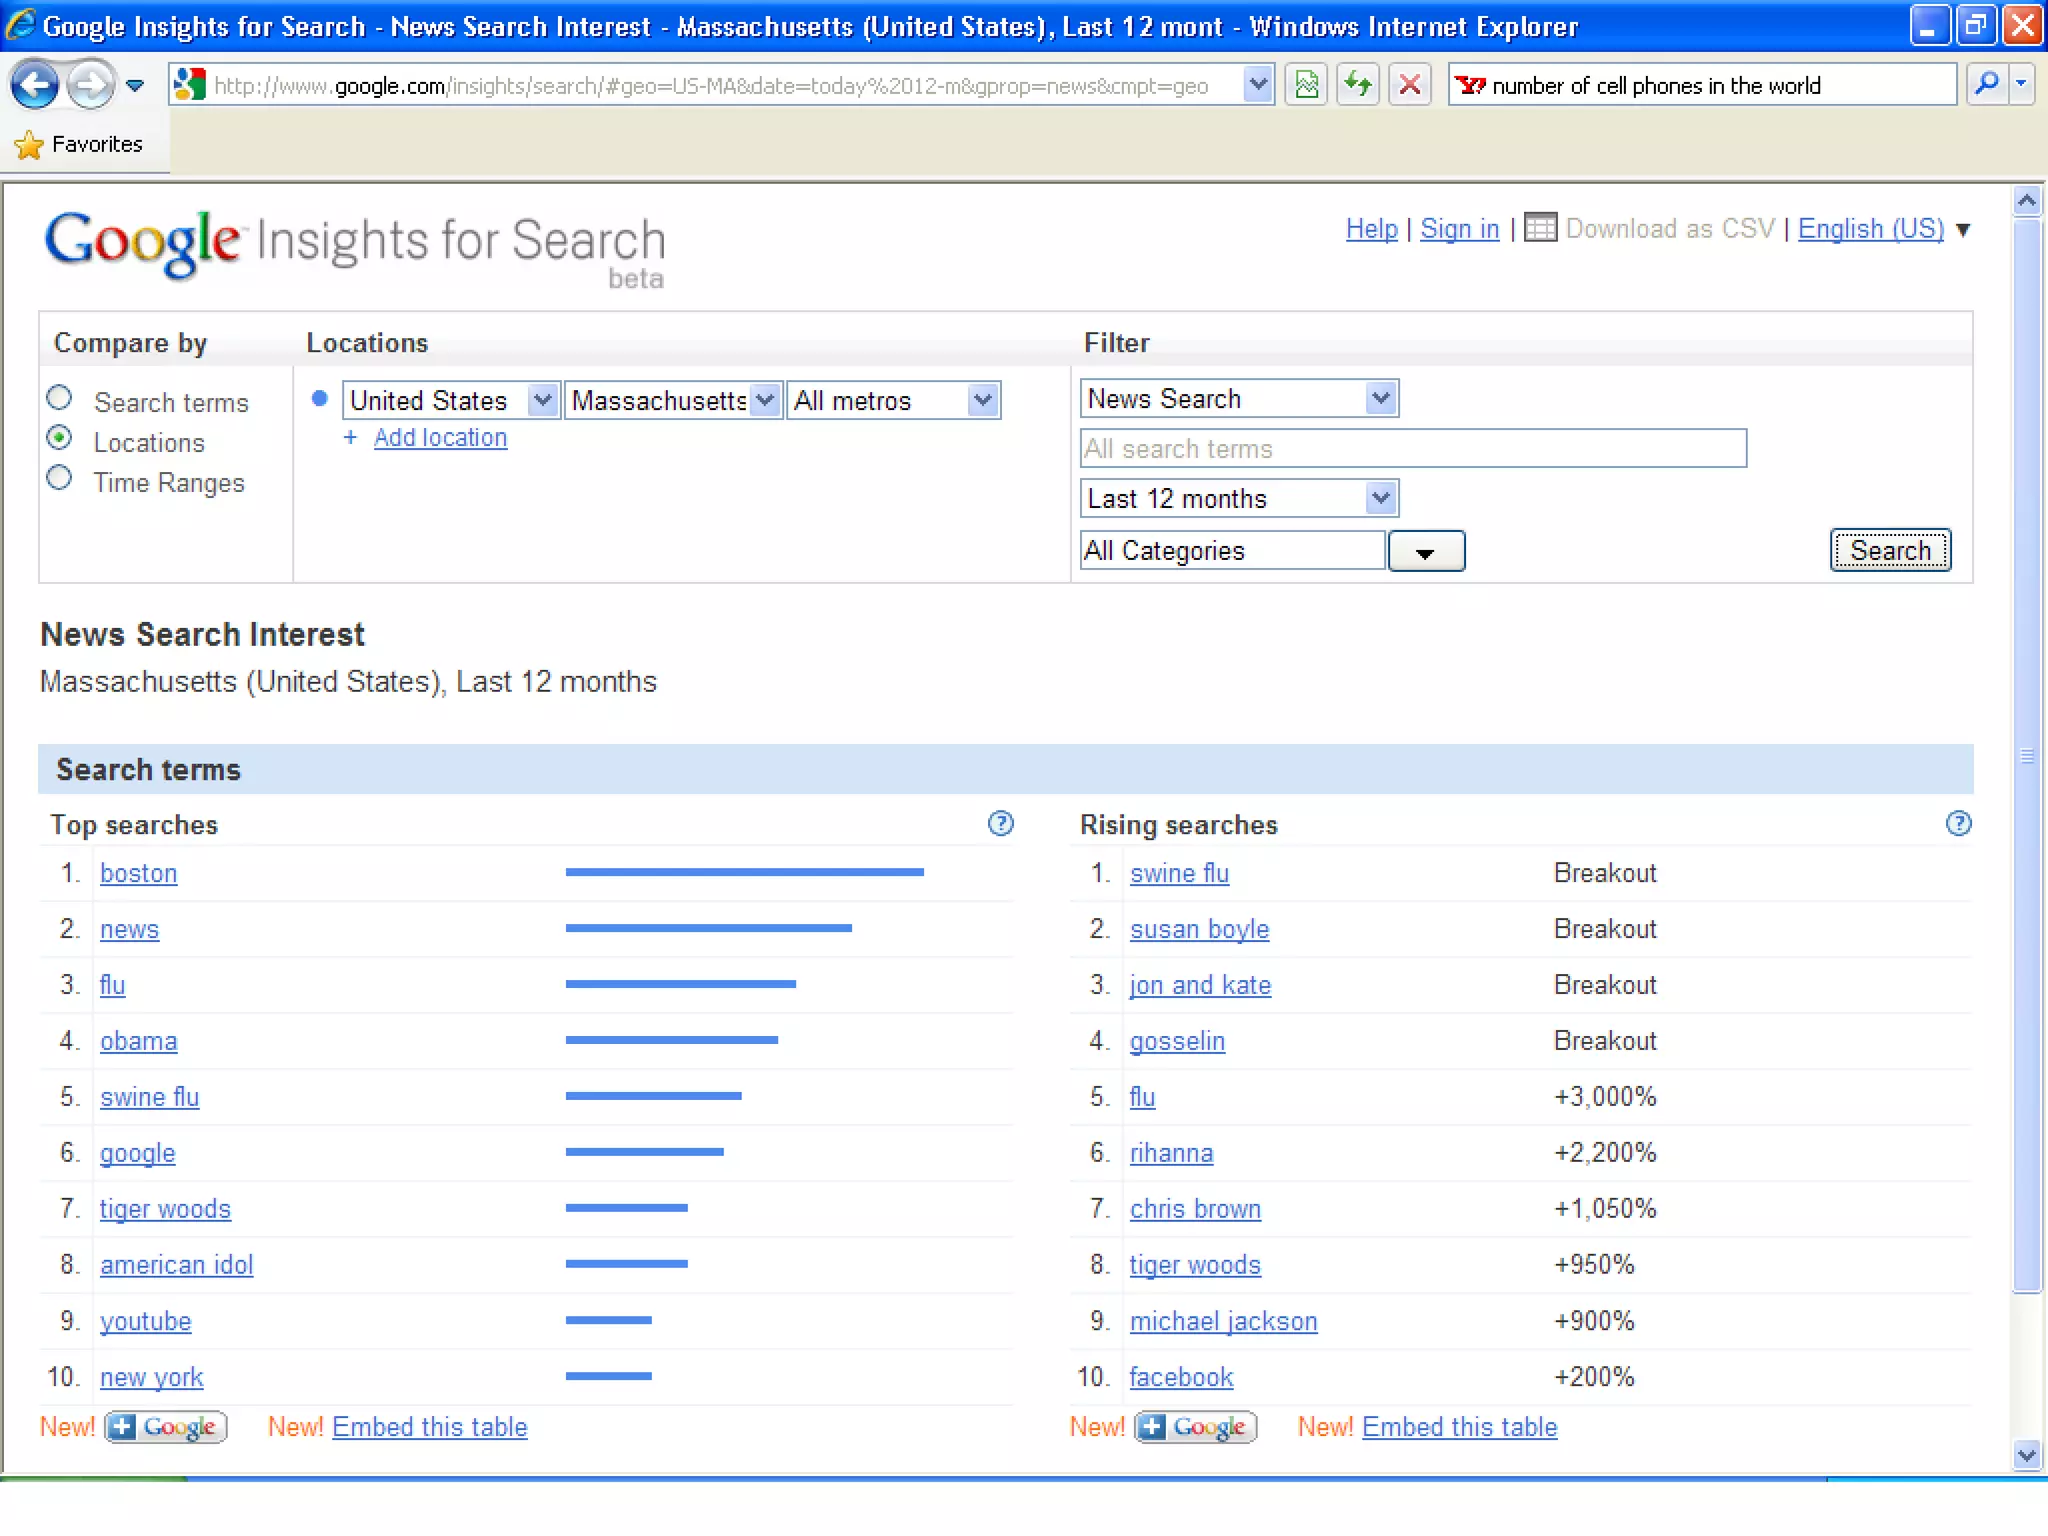Click the Refresh page icon
2048x1536 pixels.
click(1358, 85)
